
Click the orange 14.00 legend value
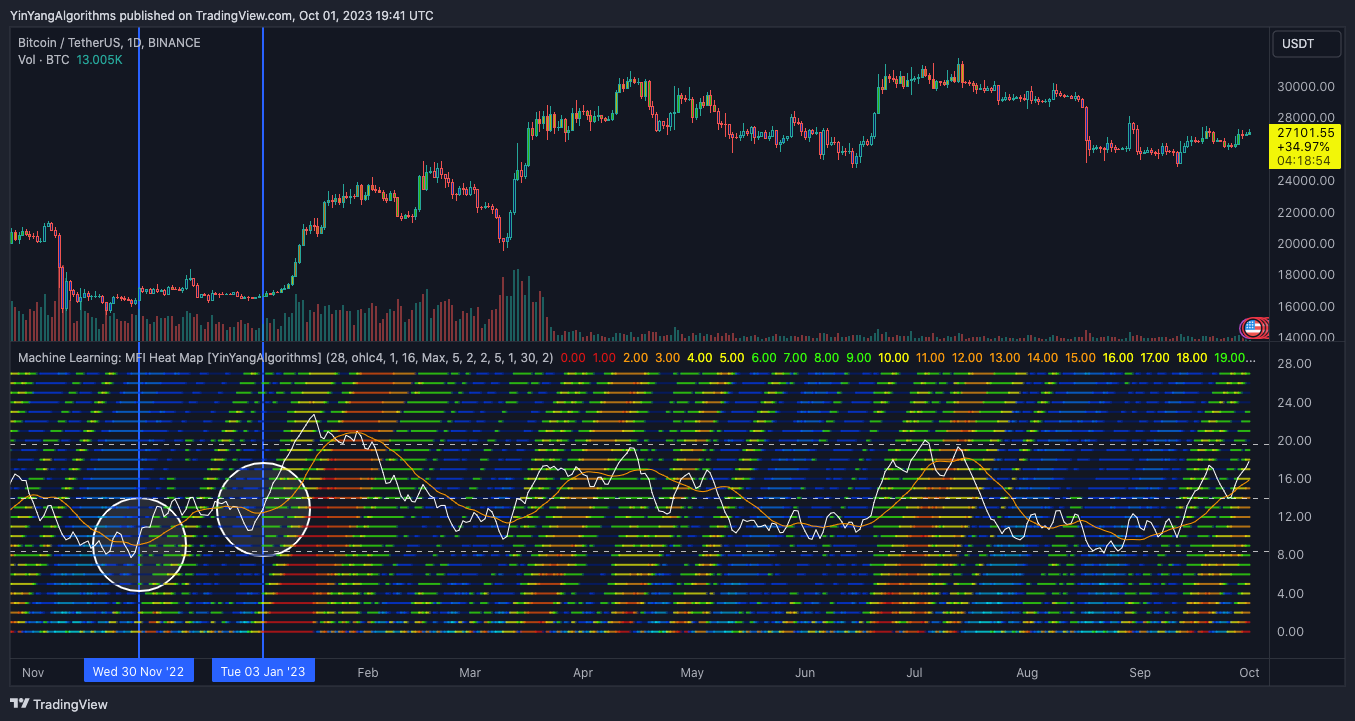coord(1042,357)
